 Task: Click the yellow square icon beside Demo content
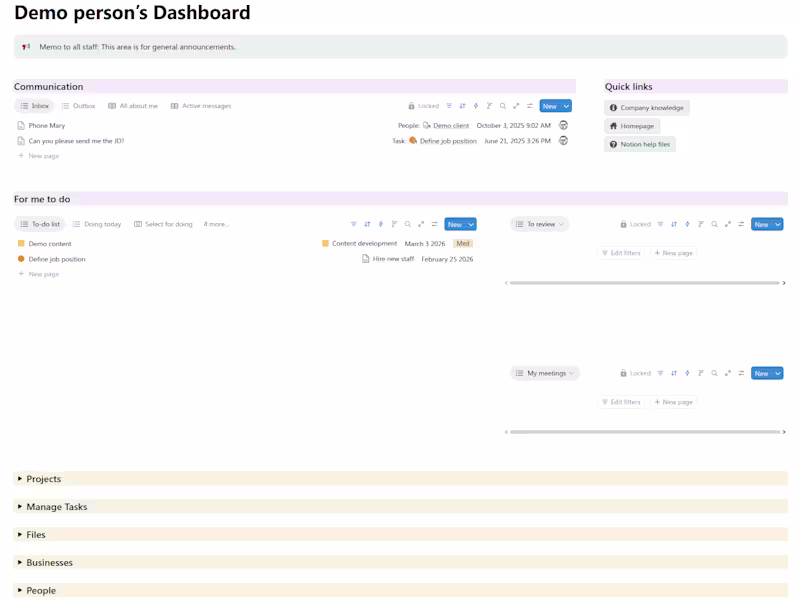[21, 243]
